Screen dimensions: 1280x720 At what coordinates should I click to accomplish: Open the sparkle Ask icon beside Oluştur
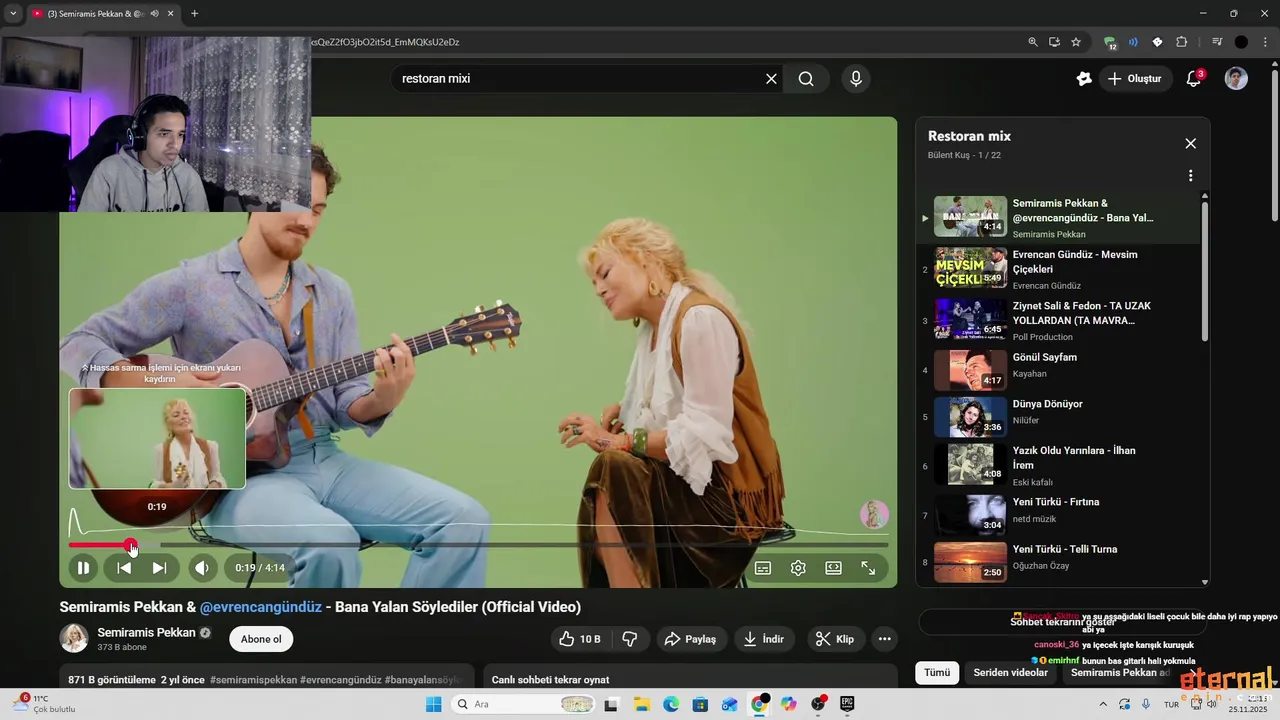pos(1084,78)
